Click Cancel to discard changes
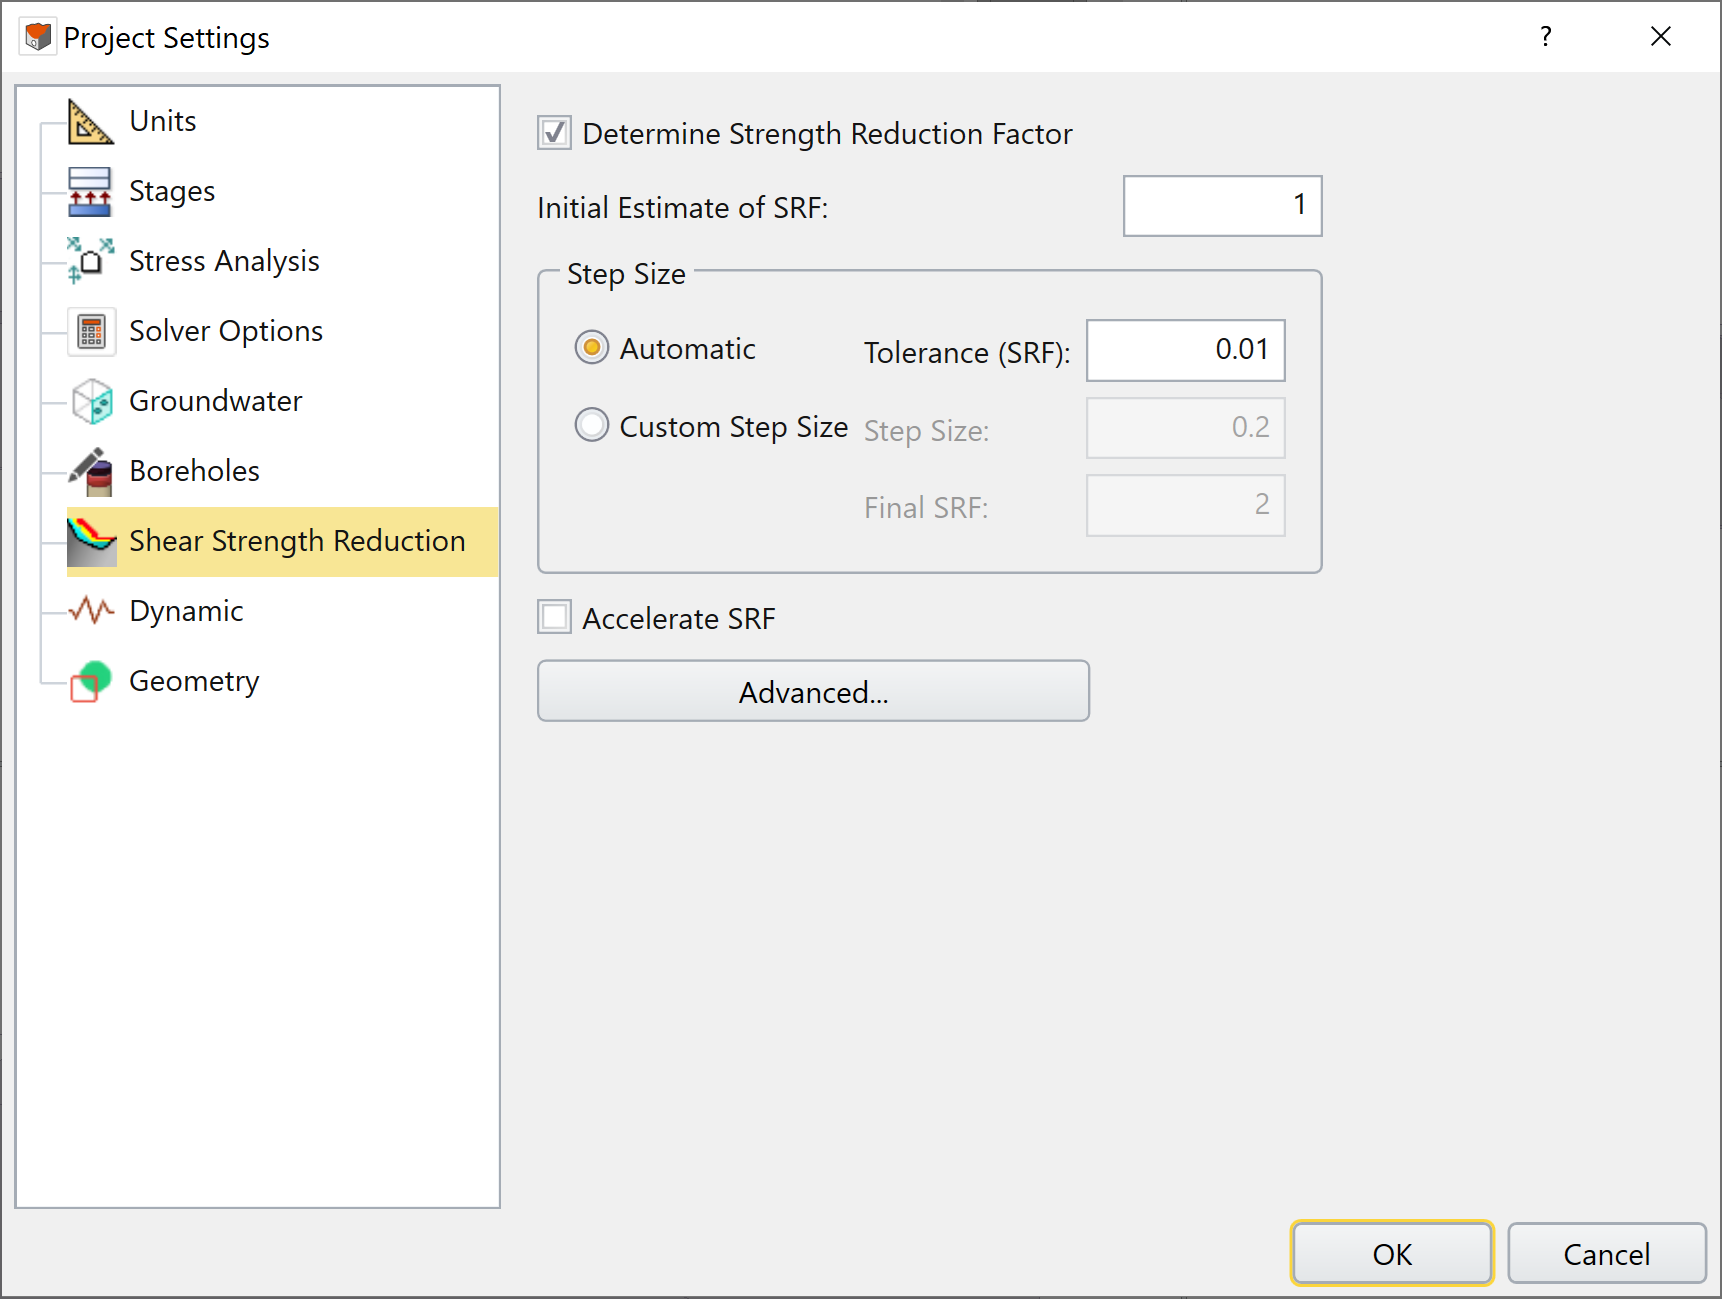 (1607, 1253)
